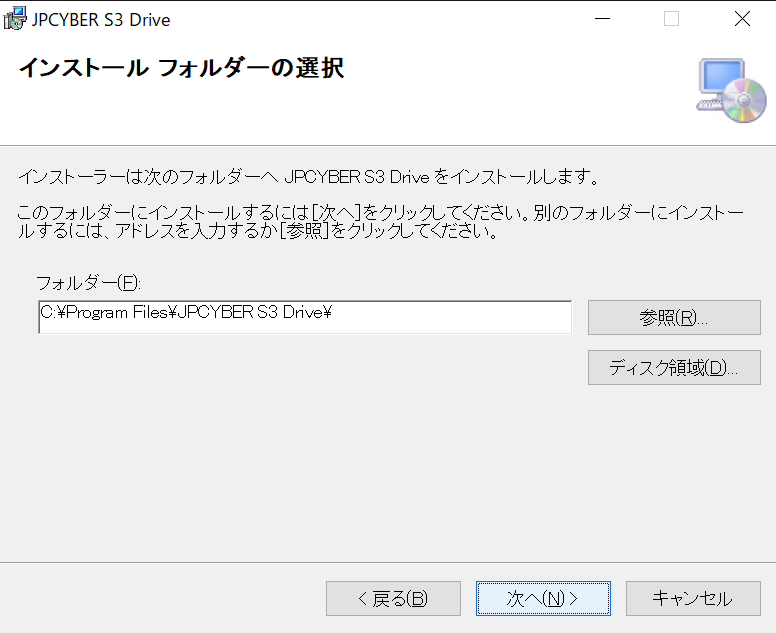Show disk space with ディスク領域(D)...
Viewport: 776px width, 633px height.
(x=674, y=368)
